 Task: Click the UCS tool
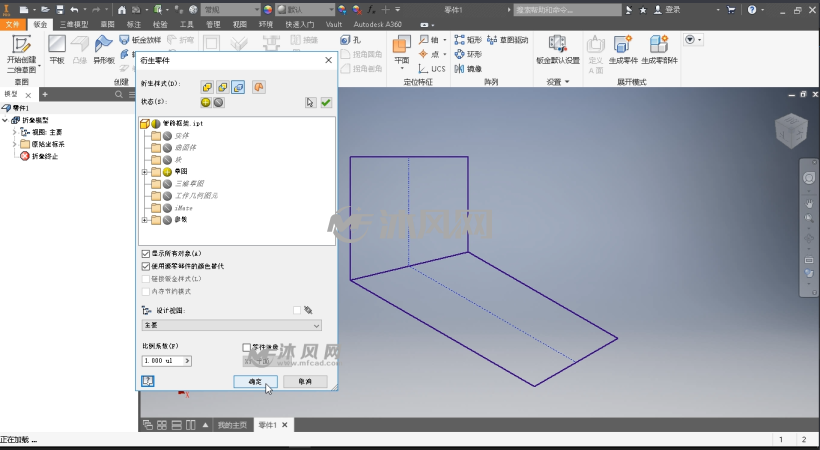click(432, 69)
